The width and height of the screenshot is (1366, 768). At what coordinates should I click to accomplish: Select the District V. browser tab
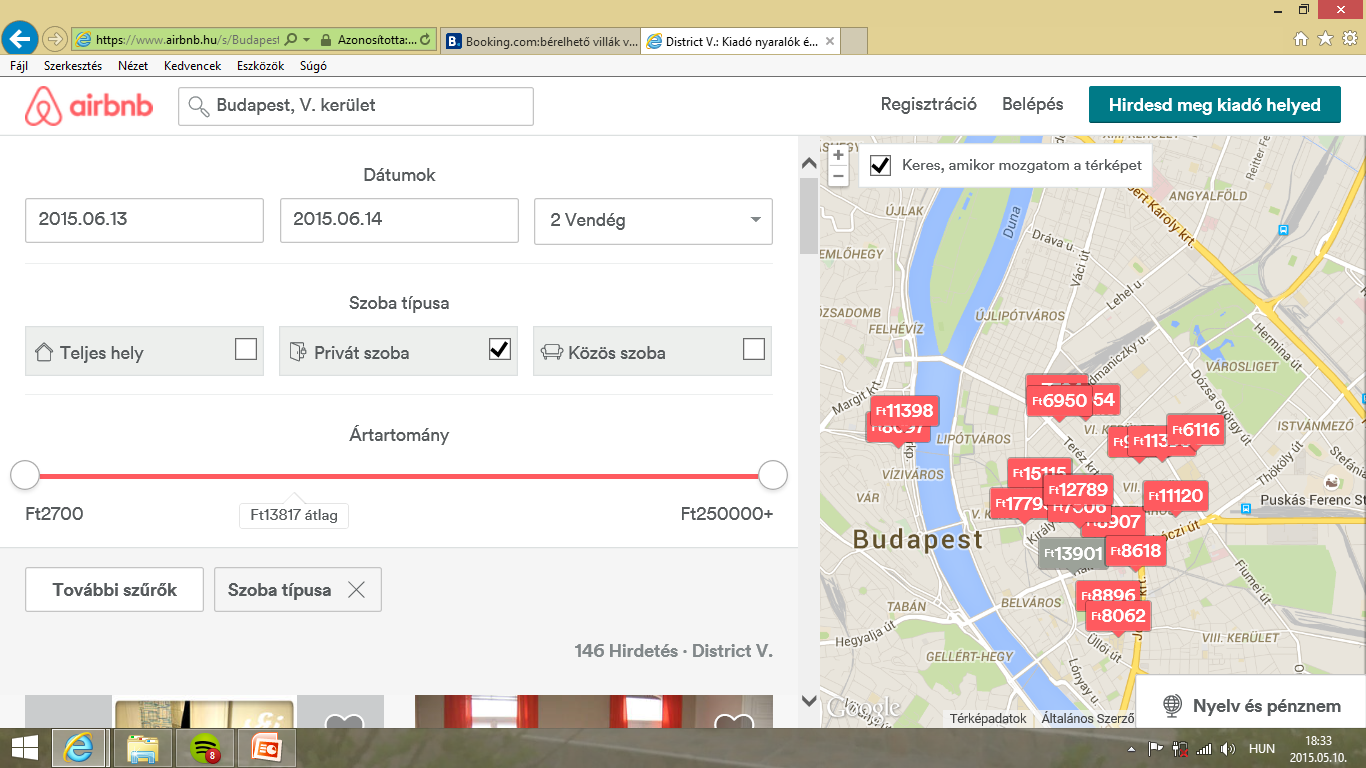pyautogui.click(x=740, y=41)
